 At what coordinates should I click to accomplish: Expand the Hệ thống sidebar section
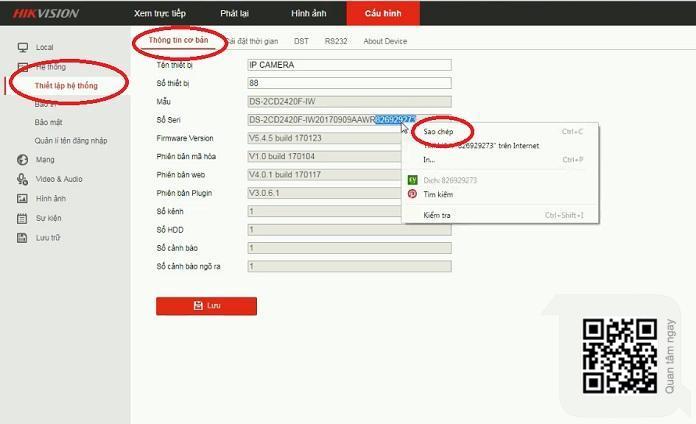coord(51,67)
